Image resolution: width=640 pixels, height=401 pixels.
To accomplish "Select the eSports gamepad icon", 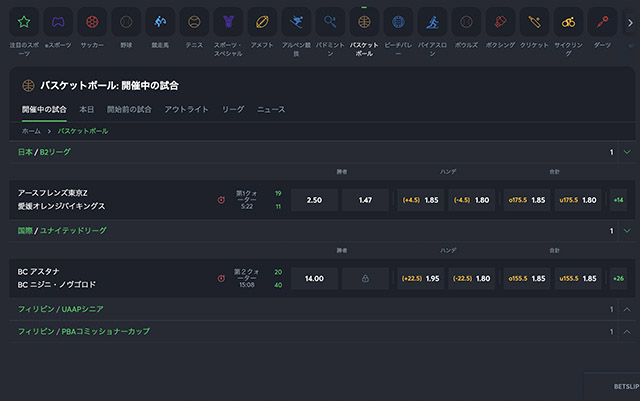I will click(x=59, y=21).
